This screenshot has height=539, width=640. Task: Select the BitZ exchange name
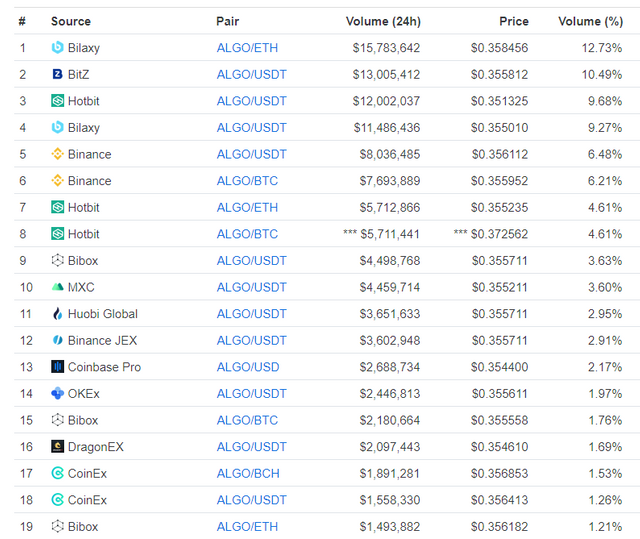(78, 74)
